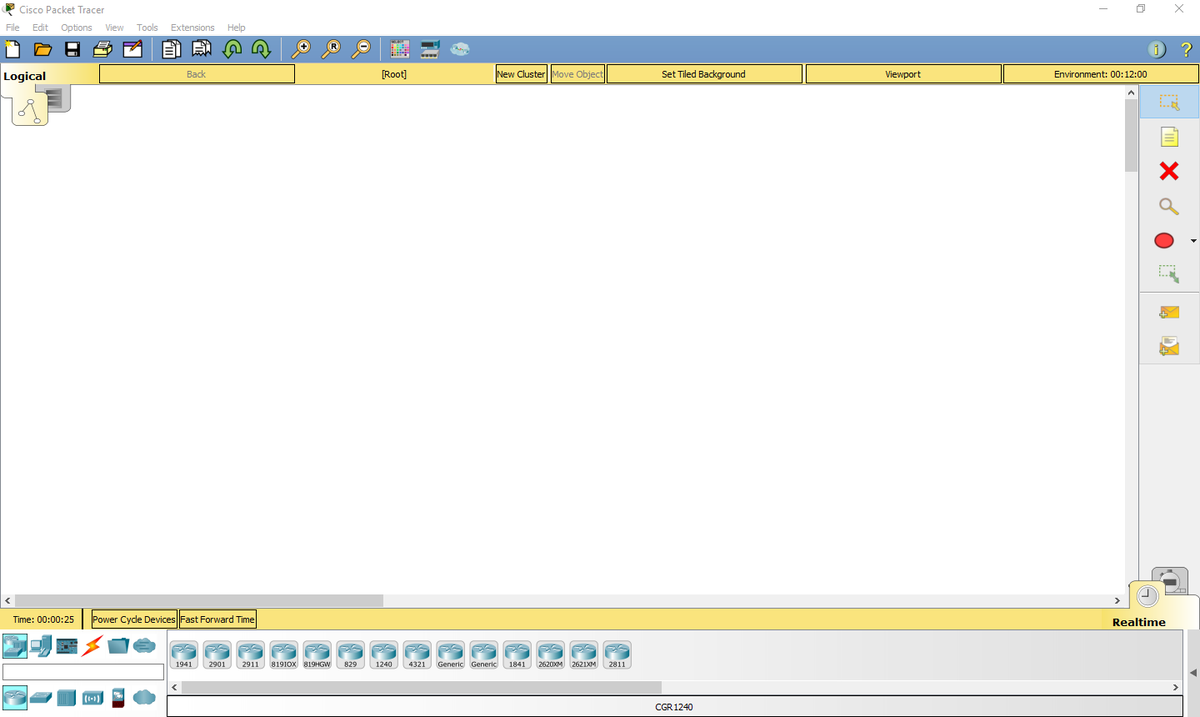Select the red X Delete tool
Image resolution: width=1200 pixels, height=717 pixels.
[x=1168, y=171]
